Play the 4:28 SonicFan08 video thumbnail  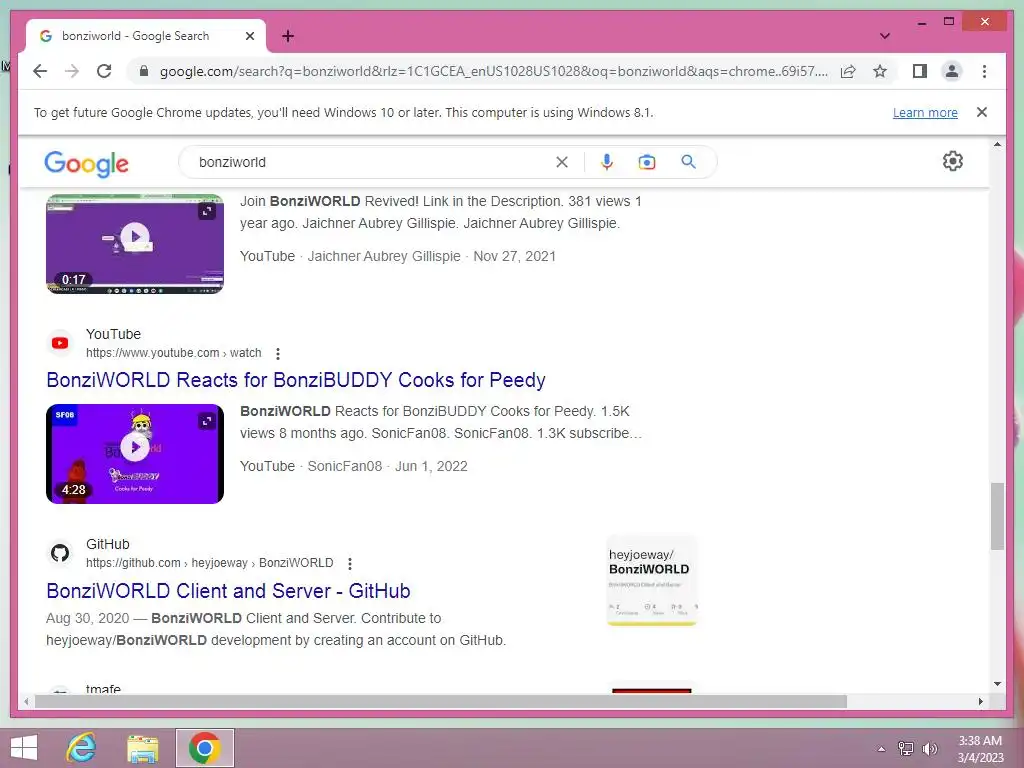pos(135,447)
